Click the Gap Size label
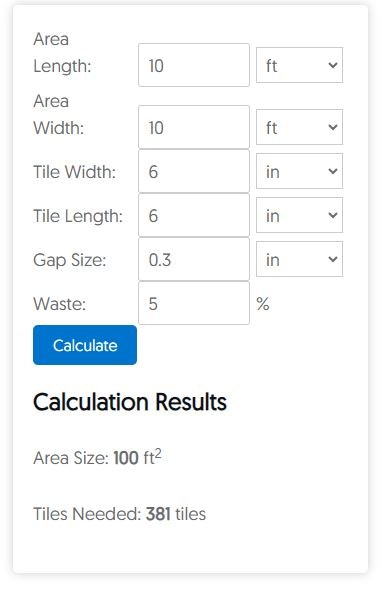Viewport: 381px width, 589px height. click(x=70, y=260)
